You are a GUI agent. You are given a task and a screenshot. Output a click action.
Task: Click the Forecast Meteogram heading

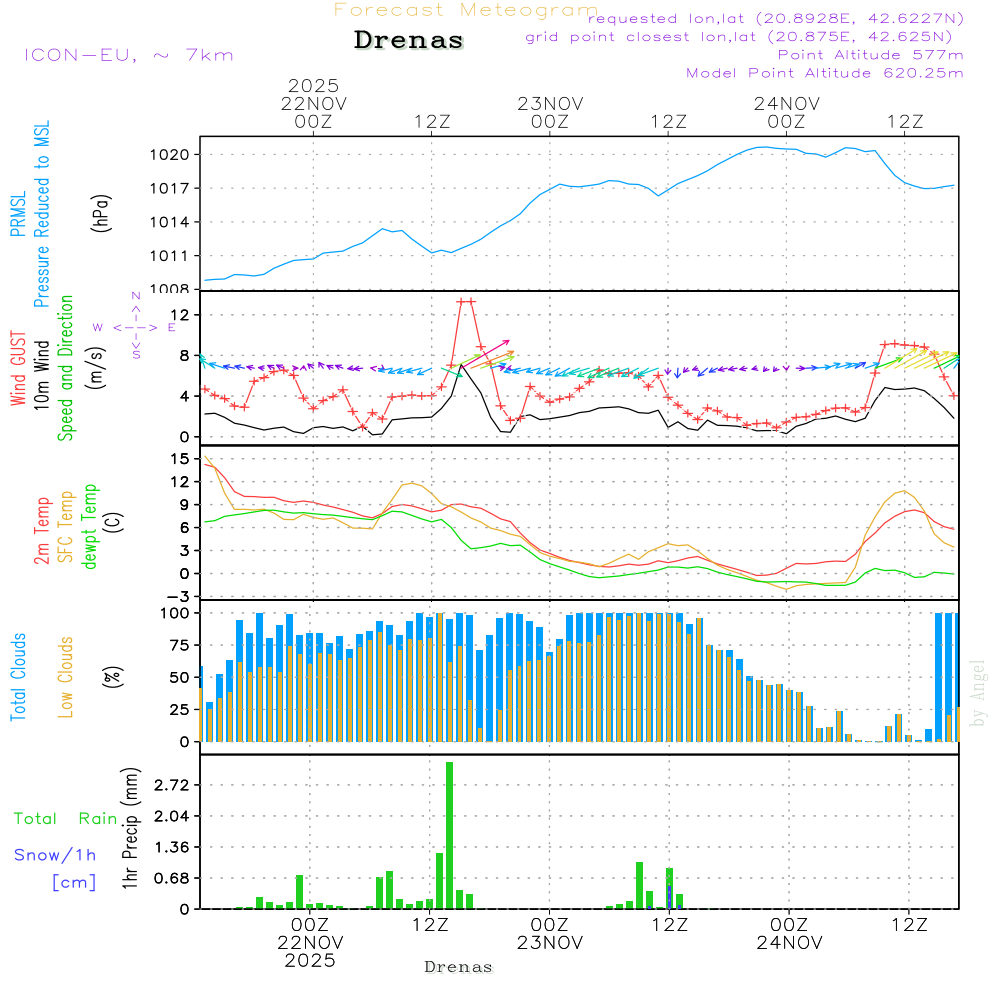pyautogui.click(x=466, y=10)
